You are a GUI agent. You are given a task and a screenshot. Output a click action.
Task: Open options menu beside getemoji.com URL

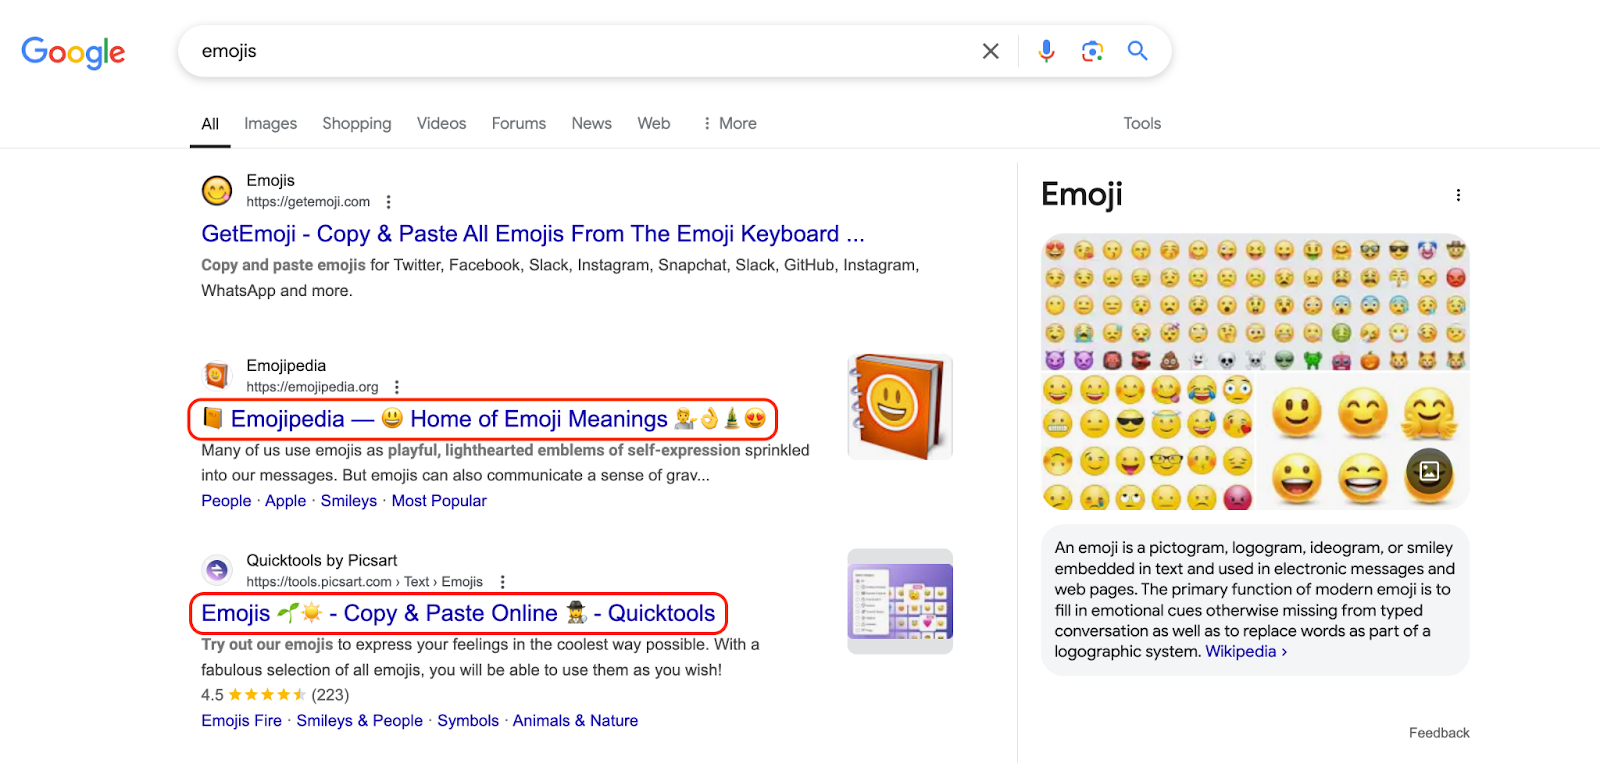coord(388,202)
